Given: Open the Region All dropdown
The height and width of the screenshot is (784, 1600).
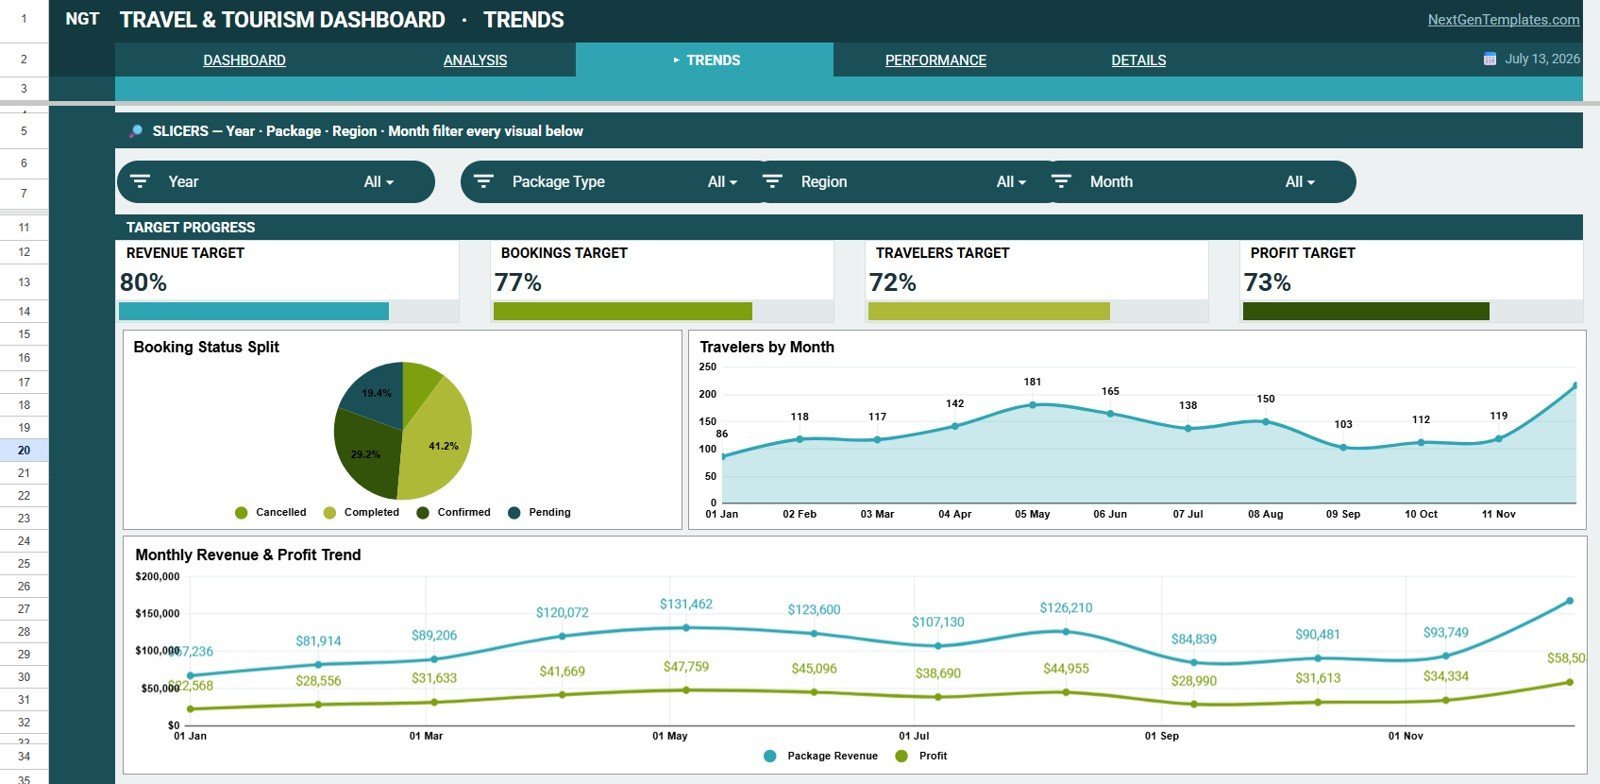Looking at the screenshot, I should click(x=1012, y=182).
